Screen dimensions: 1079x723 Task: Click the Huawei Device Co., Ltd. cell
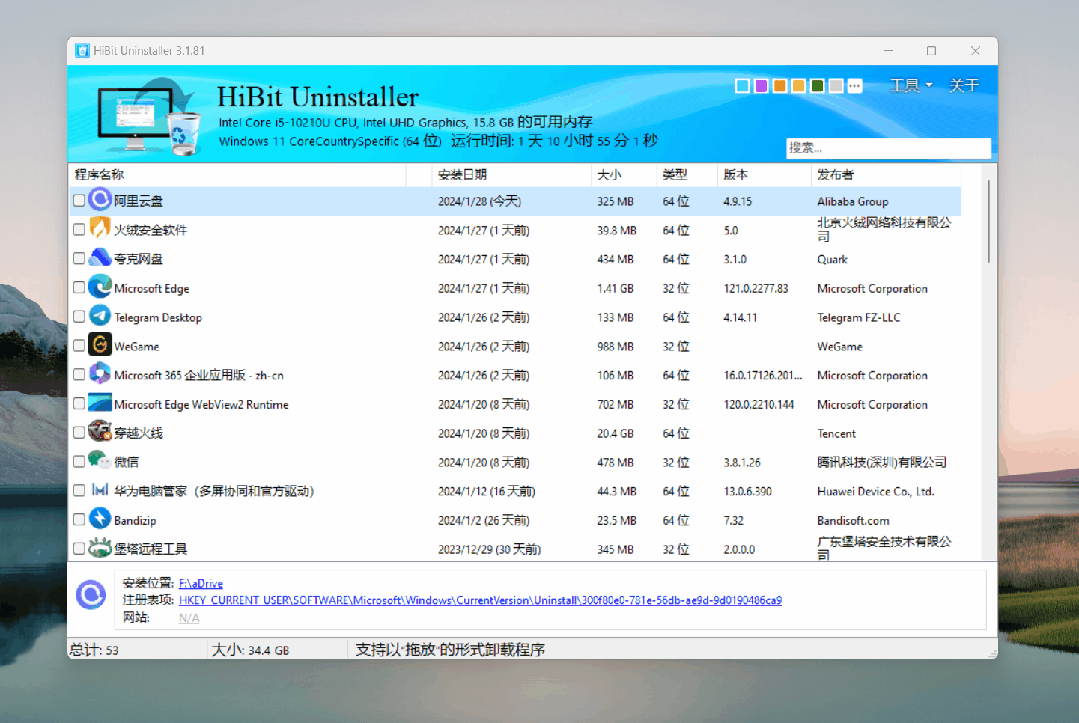(875, 491)
